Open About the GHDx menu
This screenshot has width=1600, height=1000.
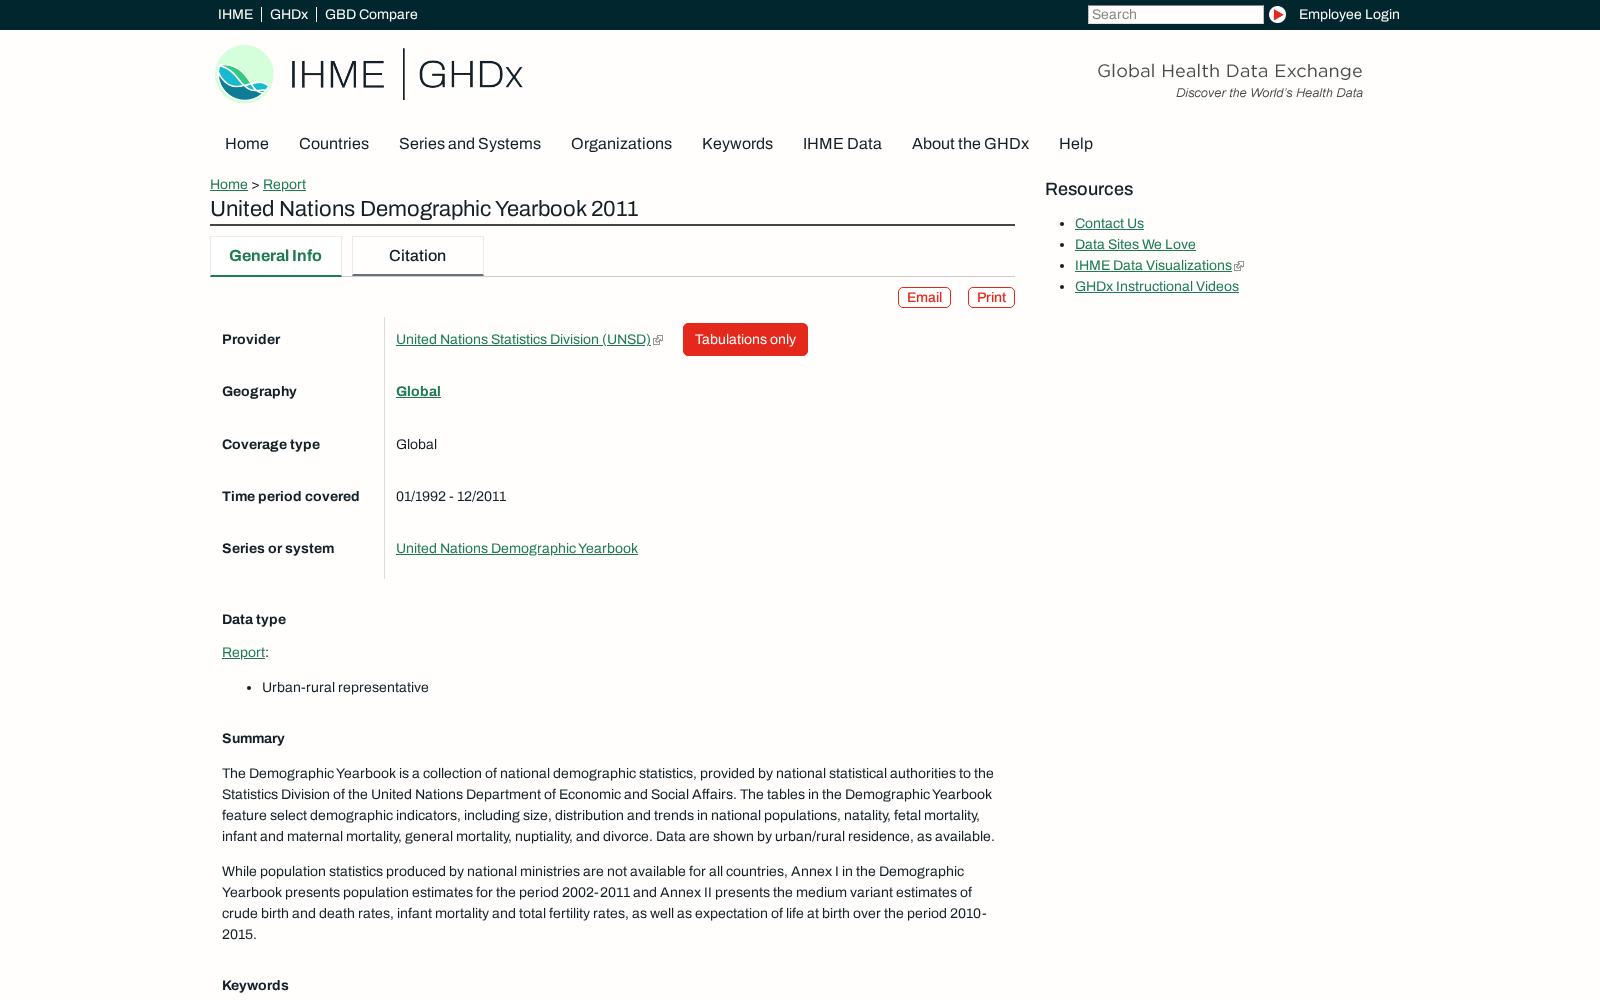coord(970,144)
